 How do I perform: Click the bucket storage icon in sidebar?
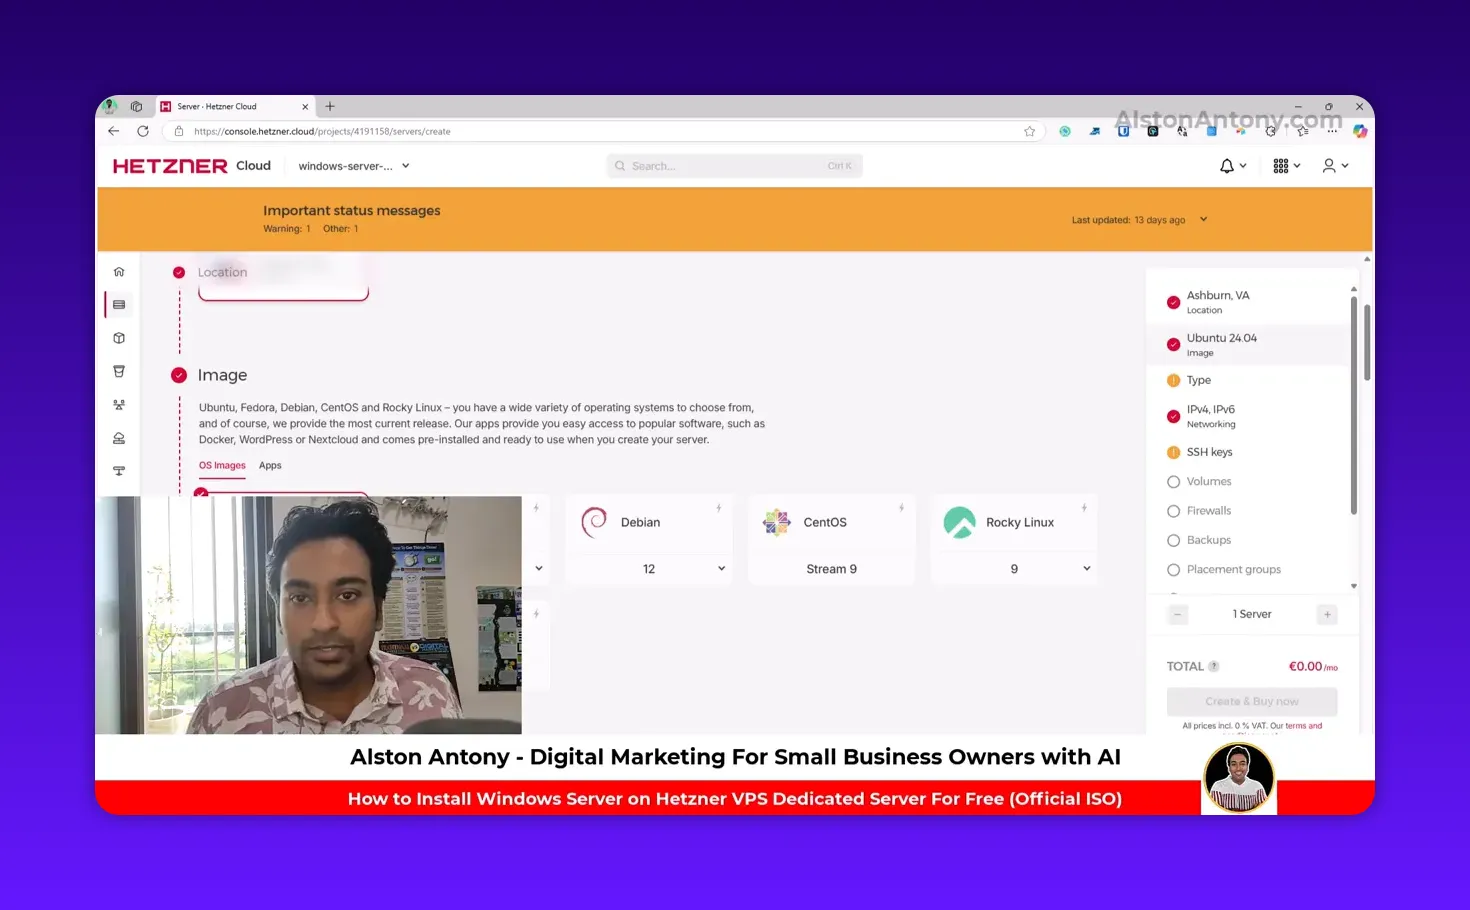(x=119, y=371)
